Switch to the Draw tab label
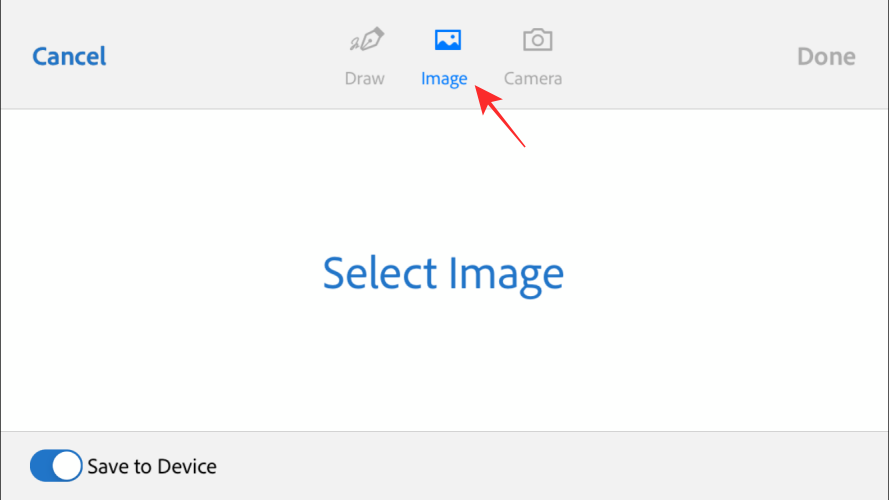 click(x=364, y=79)
